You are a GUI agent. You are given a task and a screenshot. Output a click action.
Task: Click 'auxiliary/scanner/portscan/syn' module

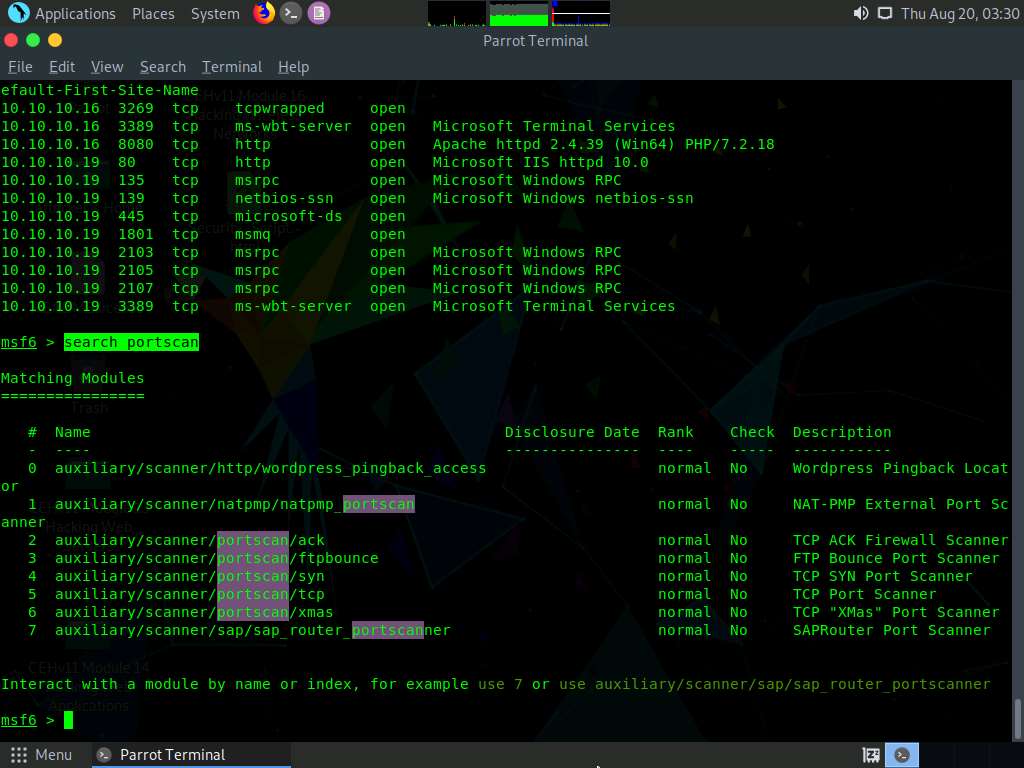point(189,576)
